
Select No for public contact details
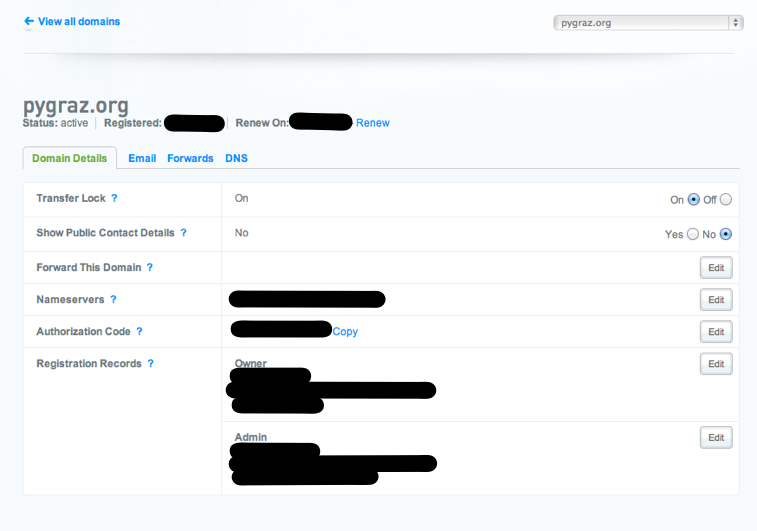tap(726, 234)
